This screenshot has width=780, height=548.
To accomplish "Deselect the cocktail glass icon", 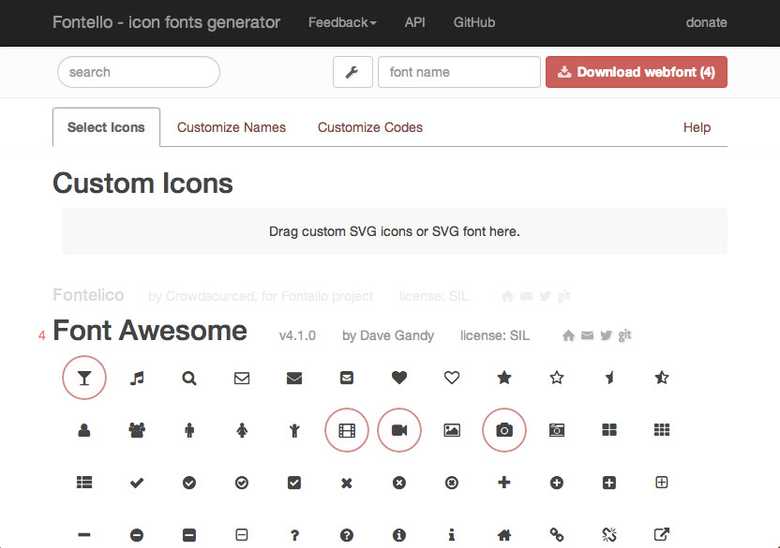I will click(x=84, y=378).
